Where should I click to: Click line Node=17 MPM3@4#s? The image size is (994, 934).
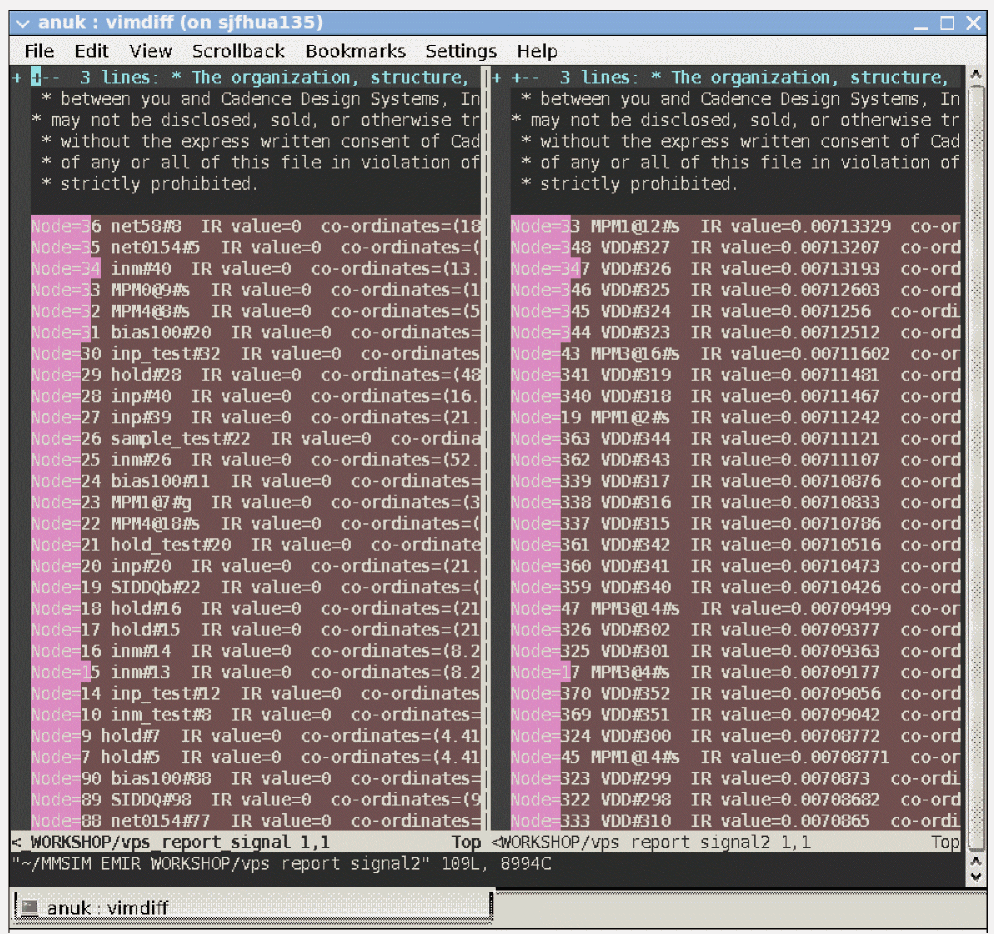point(736,672)
